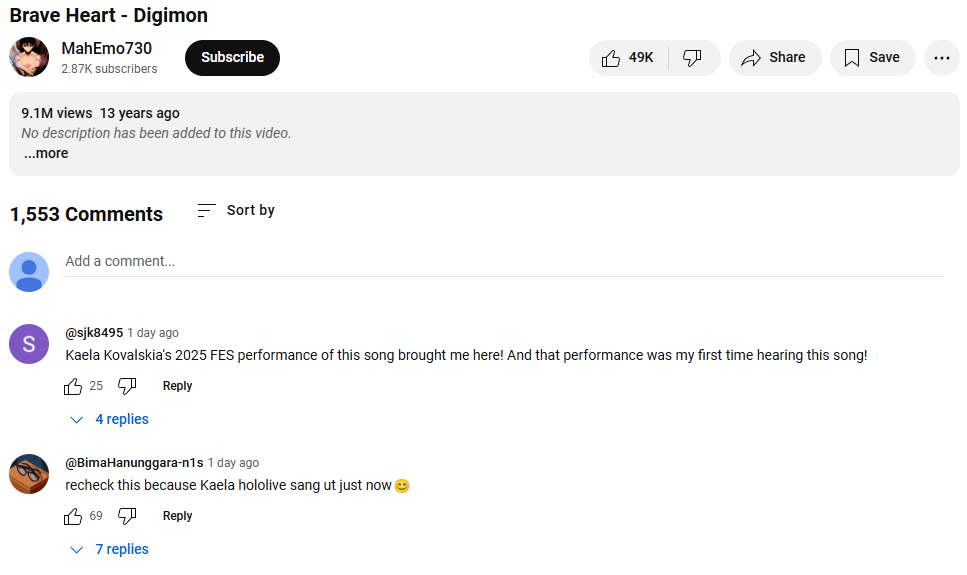Image resolution: width=967 pixels, height=575 pixels.
Task: Reply to the @BimaHanunggara-n1s comment
Action: click(x=177, y=516)
